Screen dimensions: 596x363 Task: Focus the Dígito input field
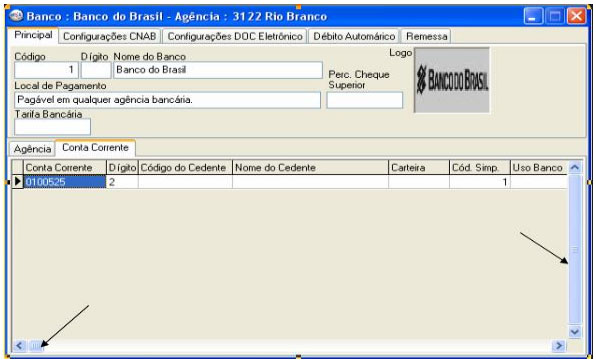[x=96, y=70]
